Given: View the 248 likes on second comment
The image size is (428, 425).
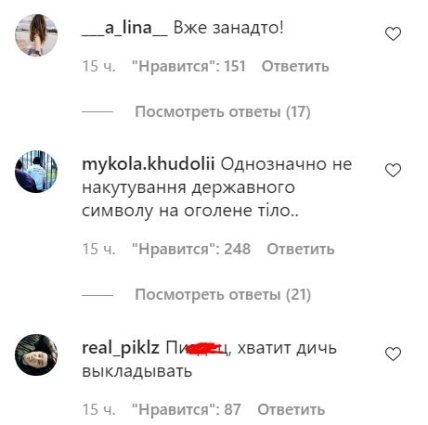Looking at the screenshot, I should point(192,249).
